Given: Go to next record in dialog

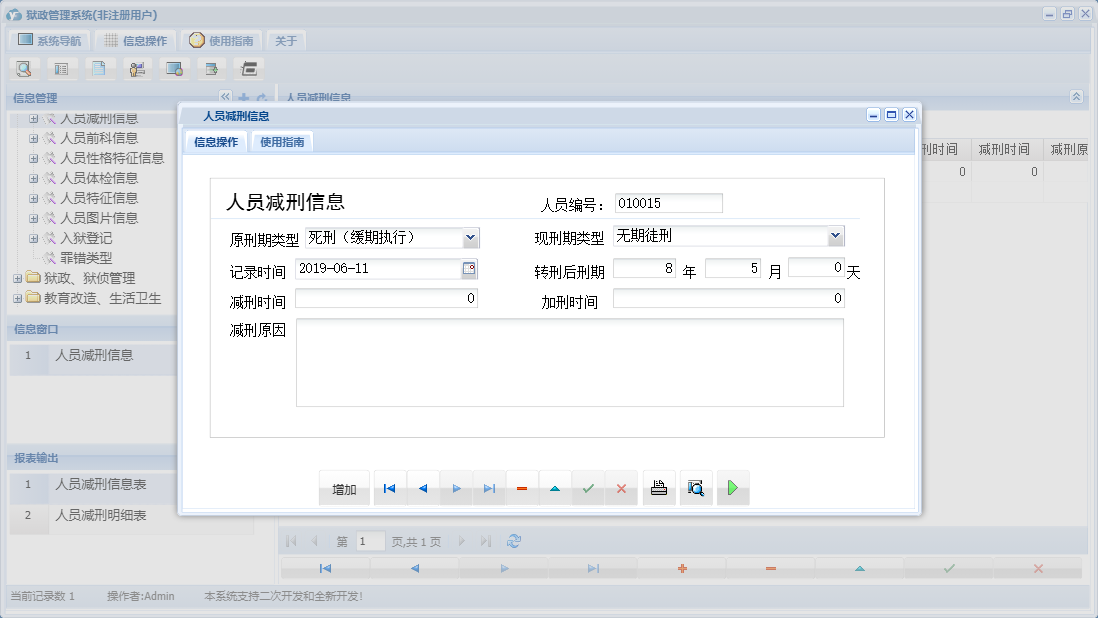Looking at the screenshot, I should coord(457,489).
